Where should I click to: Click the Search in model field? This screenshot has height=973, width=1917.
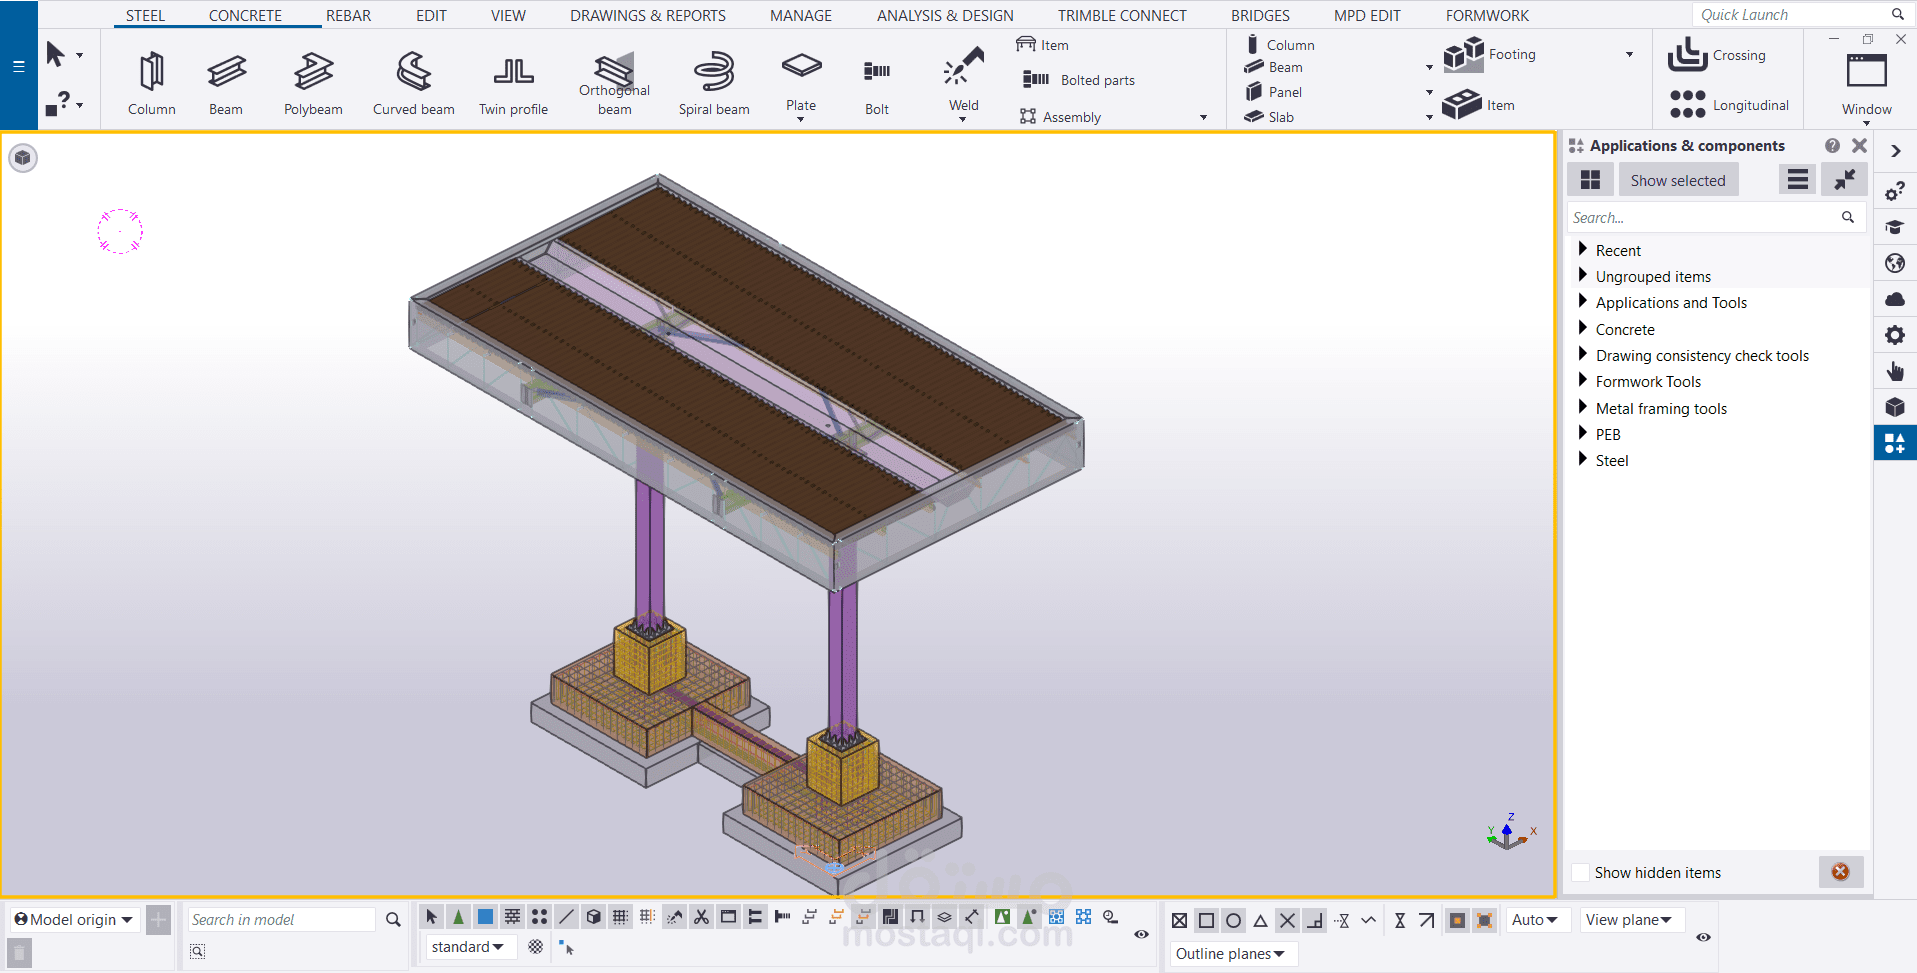[280, 920]
